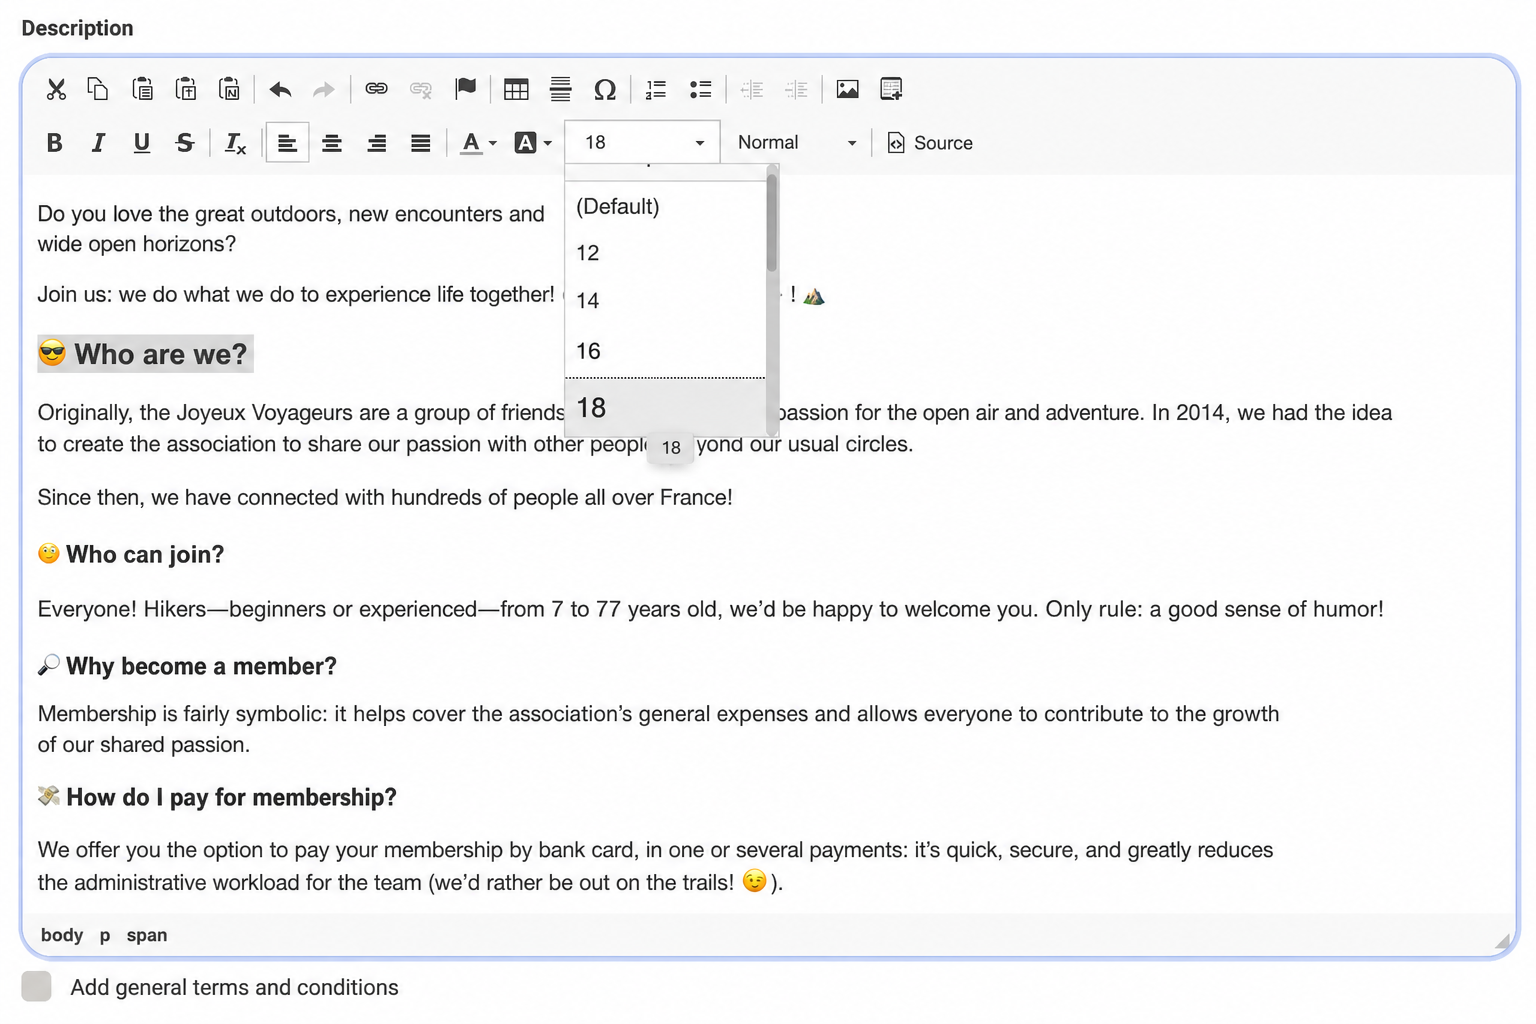Click Paste from Word icon
The width and height of the screenshot is (1536, 1024).
[x=229, y=89]
